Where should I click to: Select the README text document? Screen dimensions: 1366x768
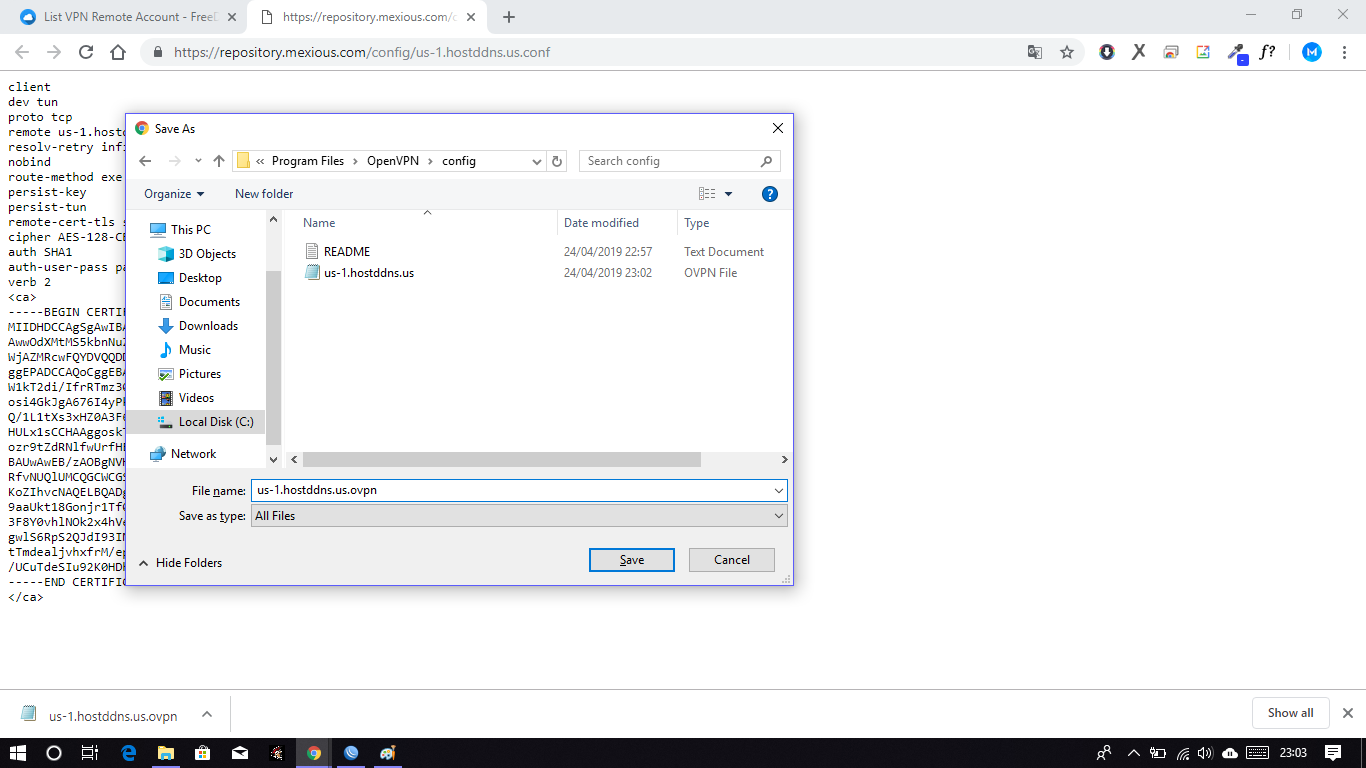(x=346, y=252)
